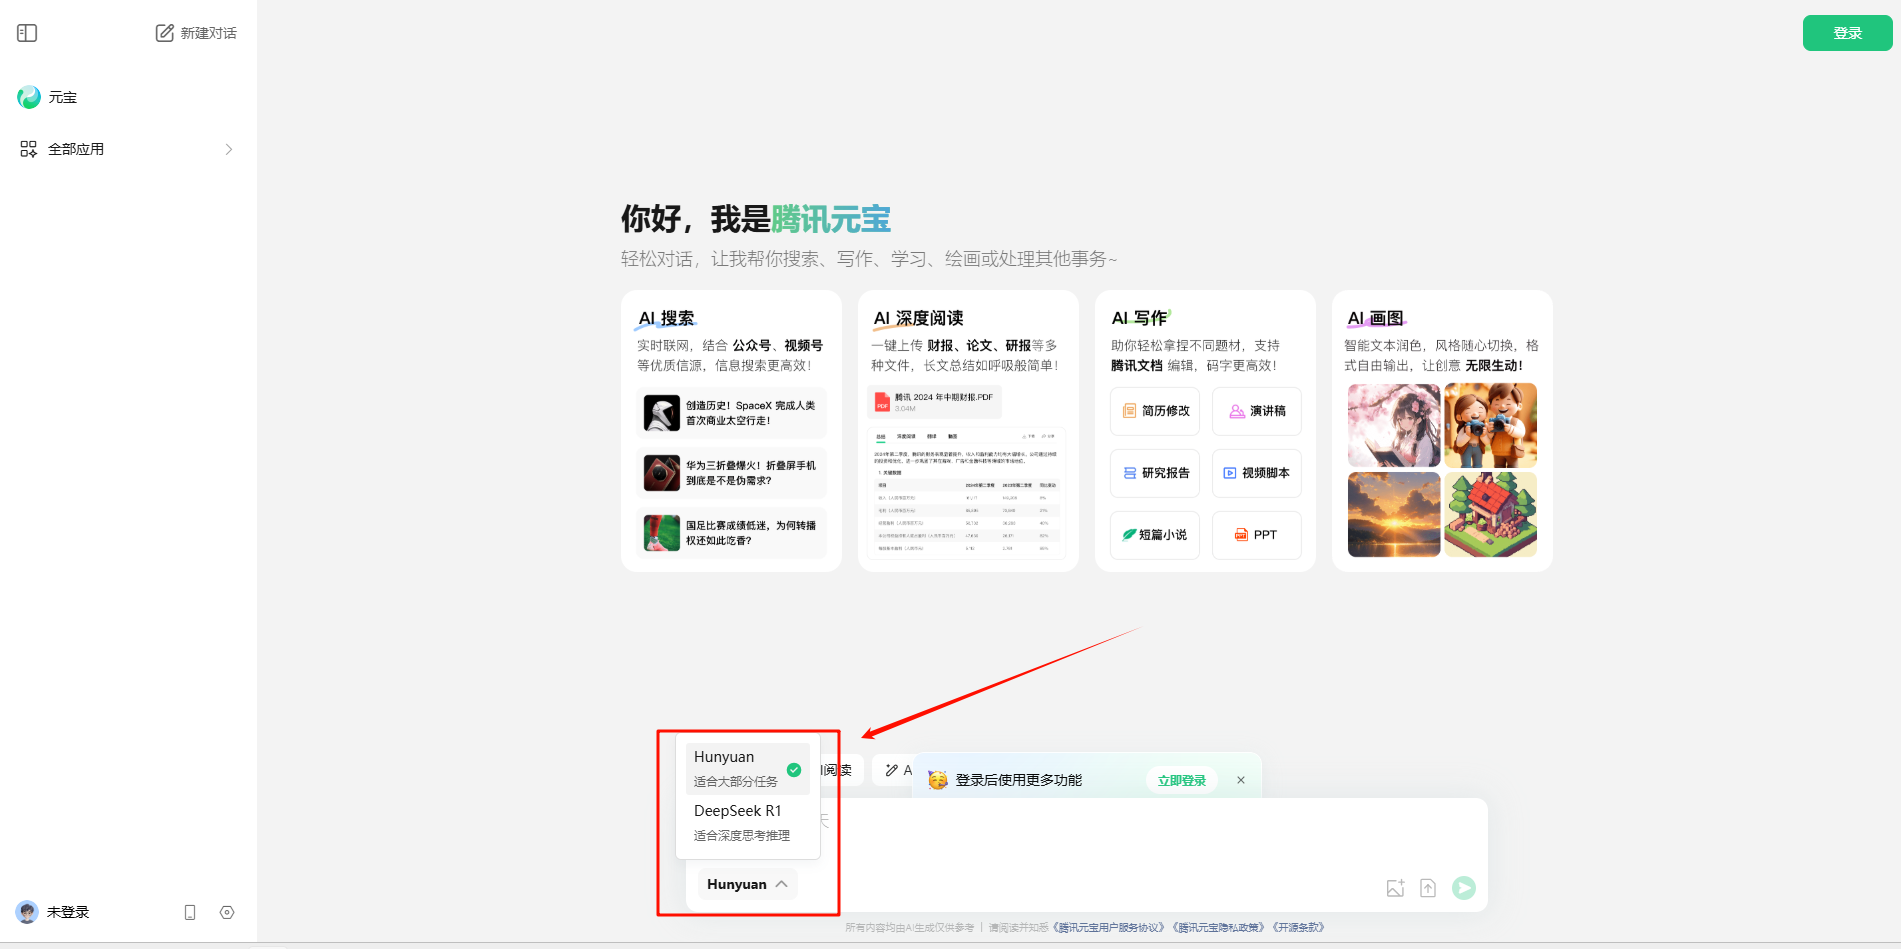Screen dimensions: 1901x949
Task: Collapse the sidebar with the panel icon
Action: pyautogui.click(x=27, y=33)
